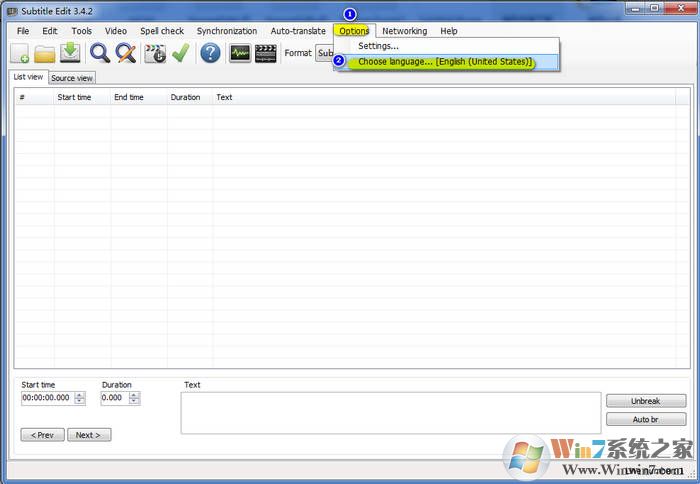Screen dimensions: 700x484
Task: Open the Auto-translate menu
Action: (298, 31)
